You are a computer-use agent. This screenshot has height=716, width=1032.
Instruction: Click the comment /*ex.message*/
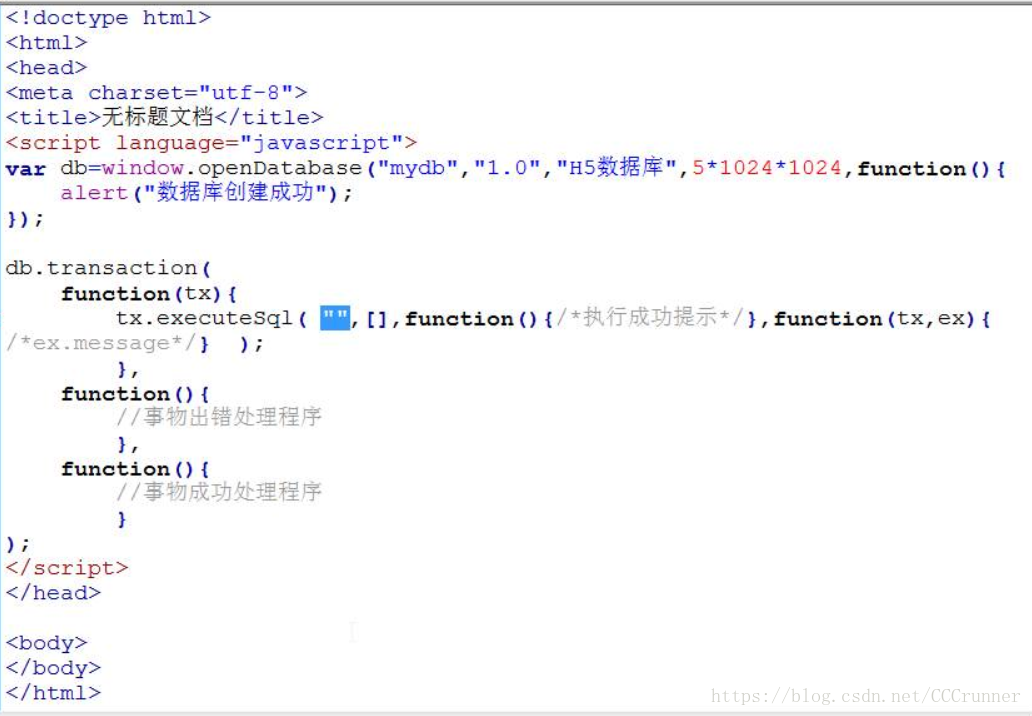101,344
